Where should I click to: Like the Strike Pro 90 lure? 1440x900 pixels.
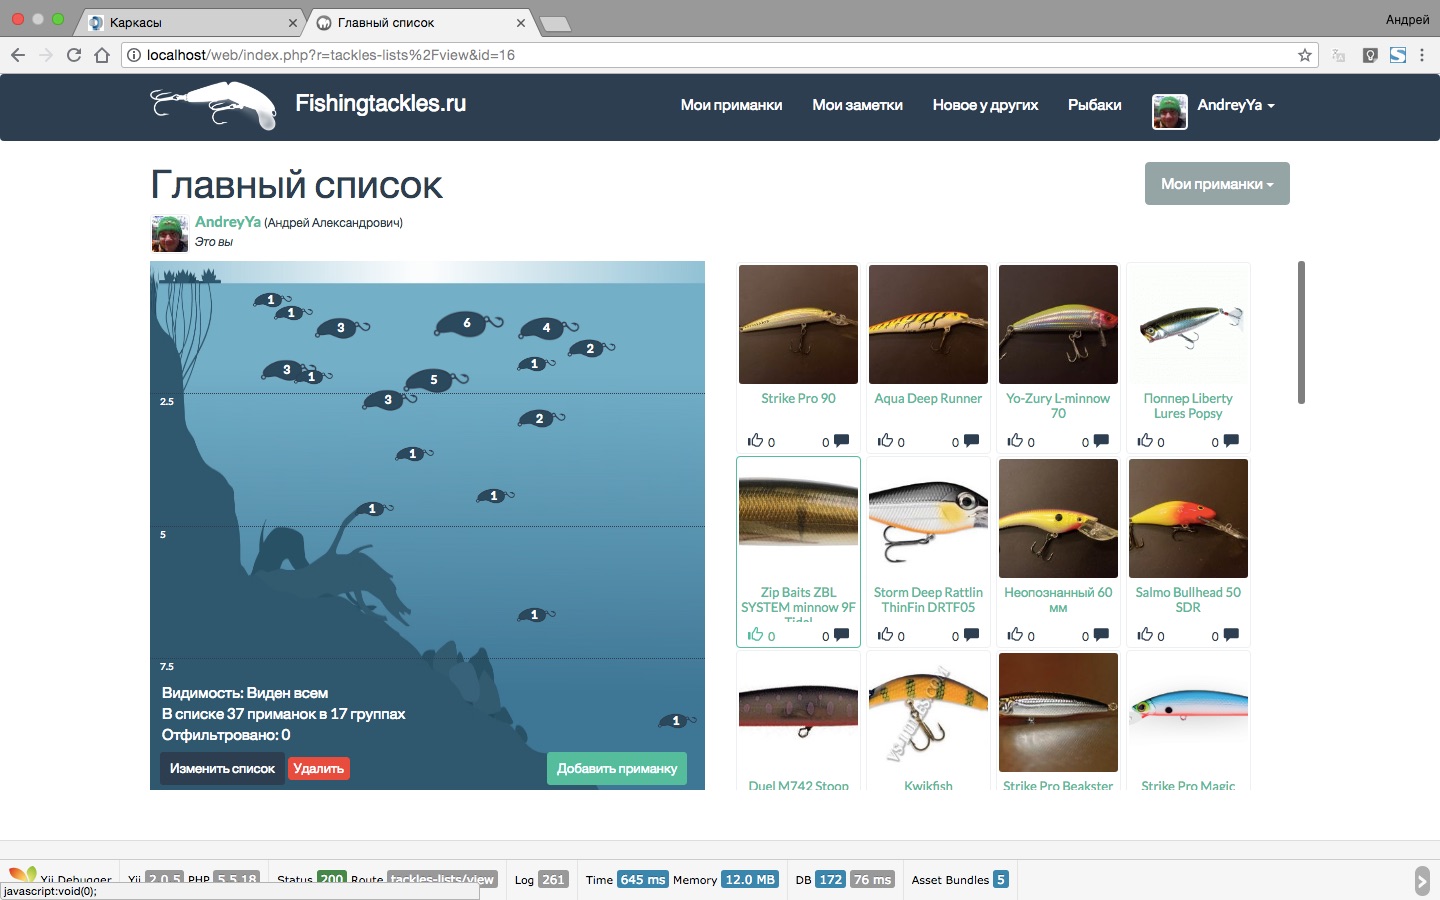coord(755,441)
